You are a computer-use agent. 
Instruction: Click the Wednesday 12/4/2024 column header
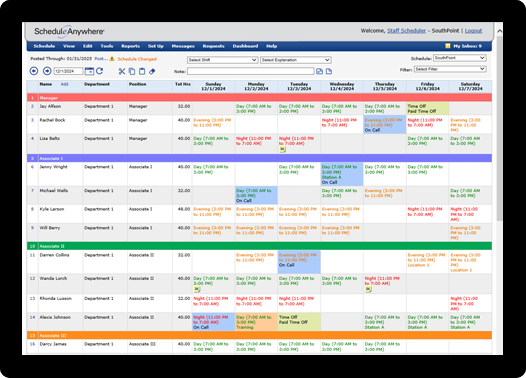tap(342, 87)
